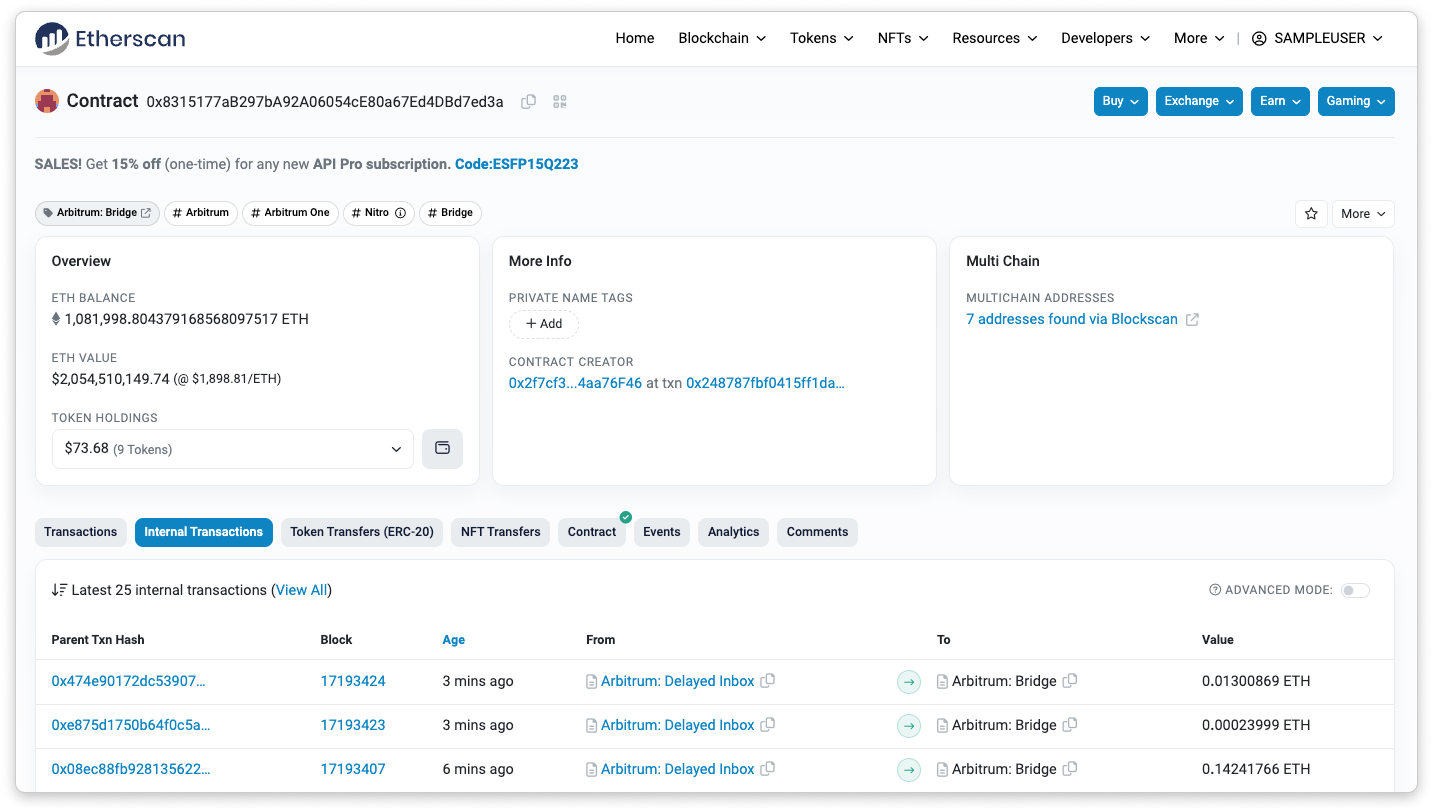Viewport: 1433px width, 812px height.
Task: Open block 17193424 link
Action: [353, 681]
